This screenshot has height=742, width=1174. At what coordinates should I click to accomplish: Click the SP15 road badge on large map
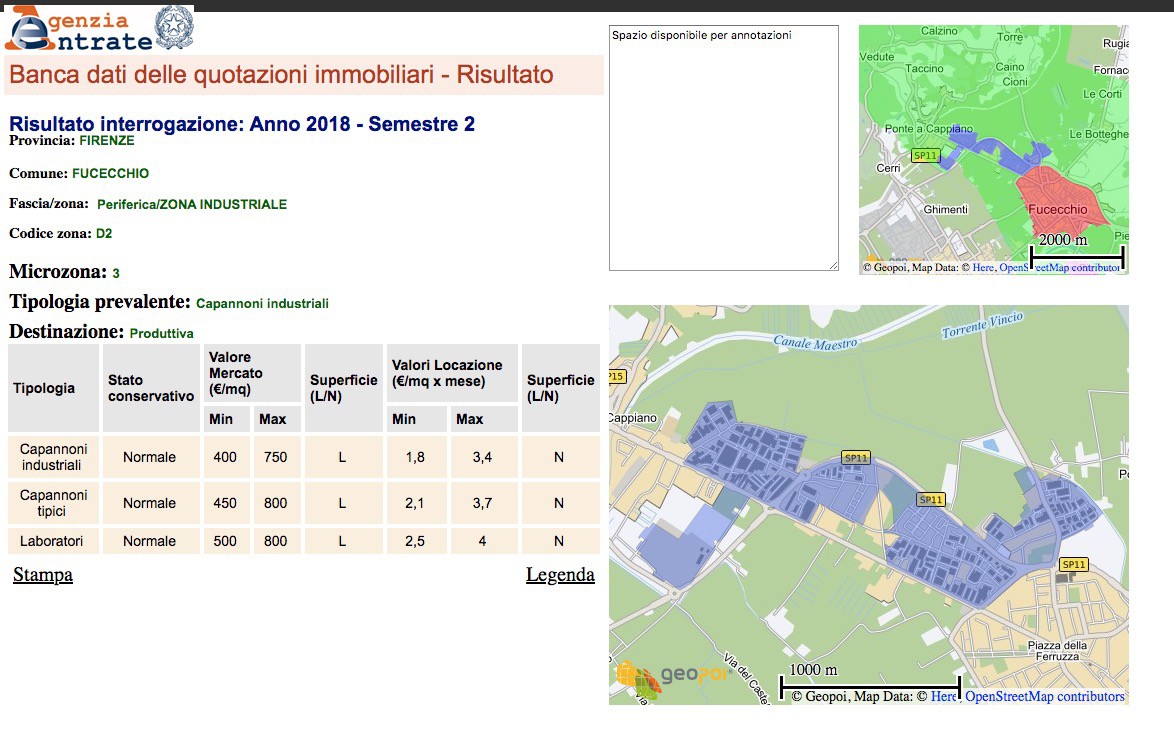pyautogui.click(x=615, y=377)
